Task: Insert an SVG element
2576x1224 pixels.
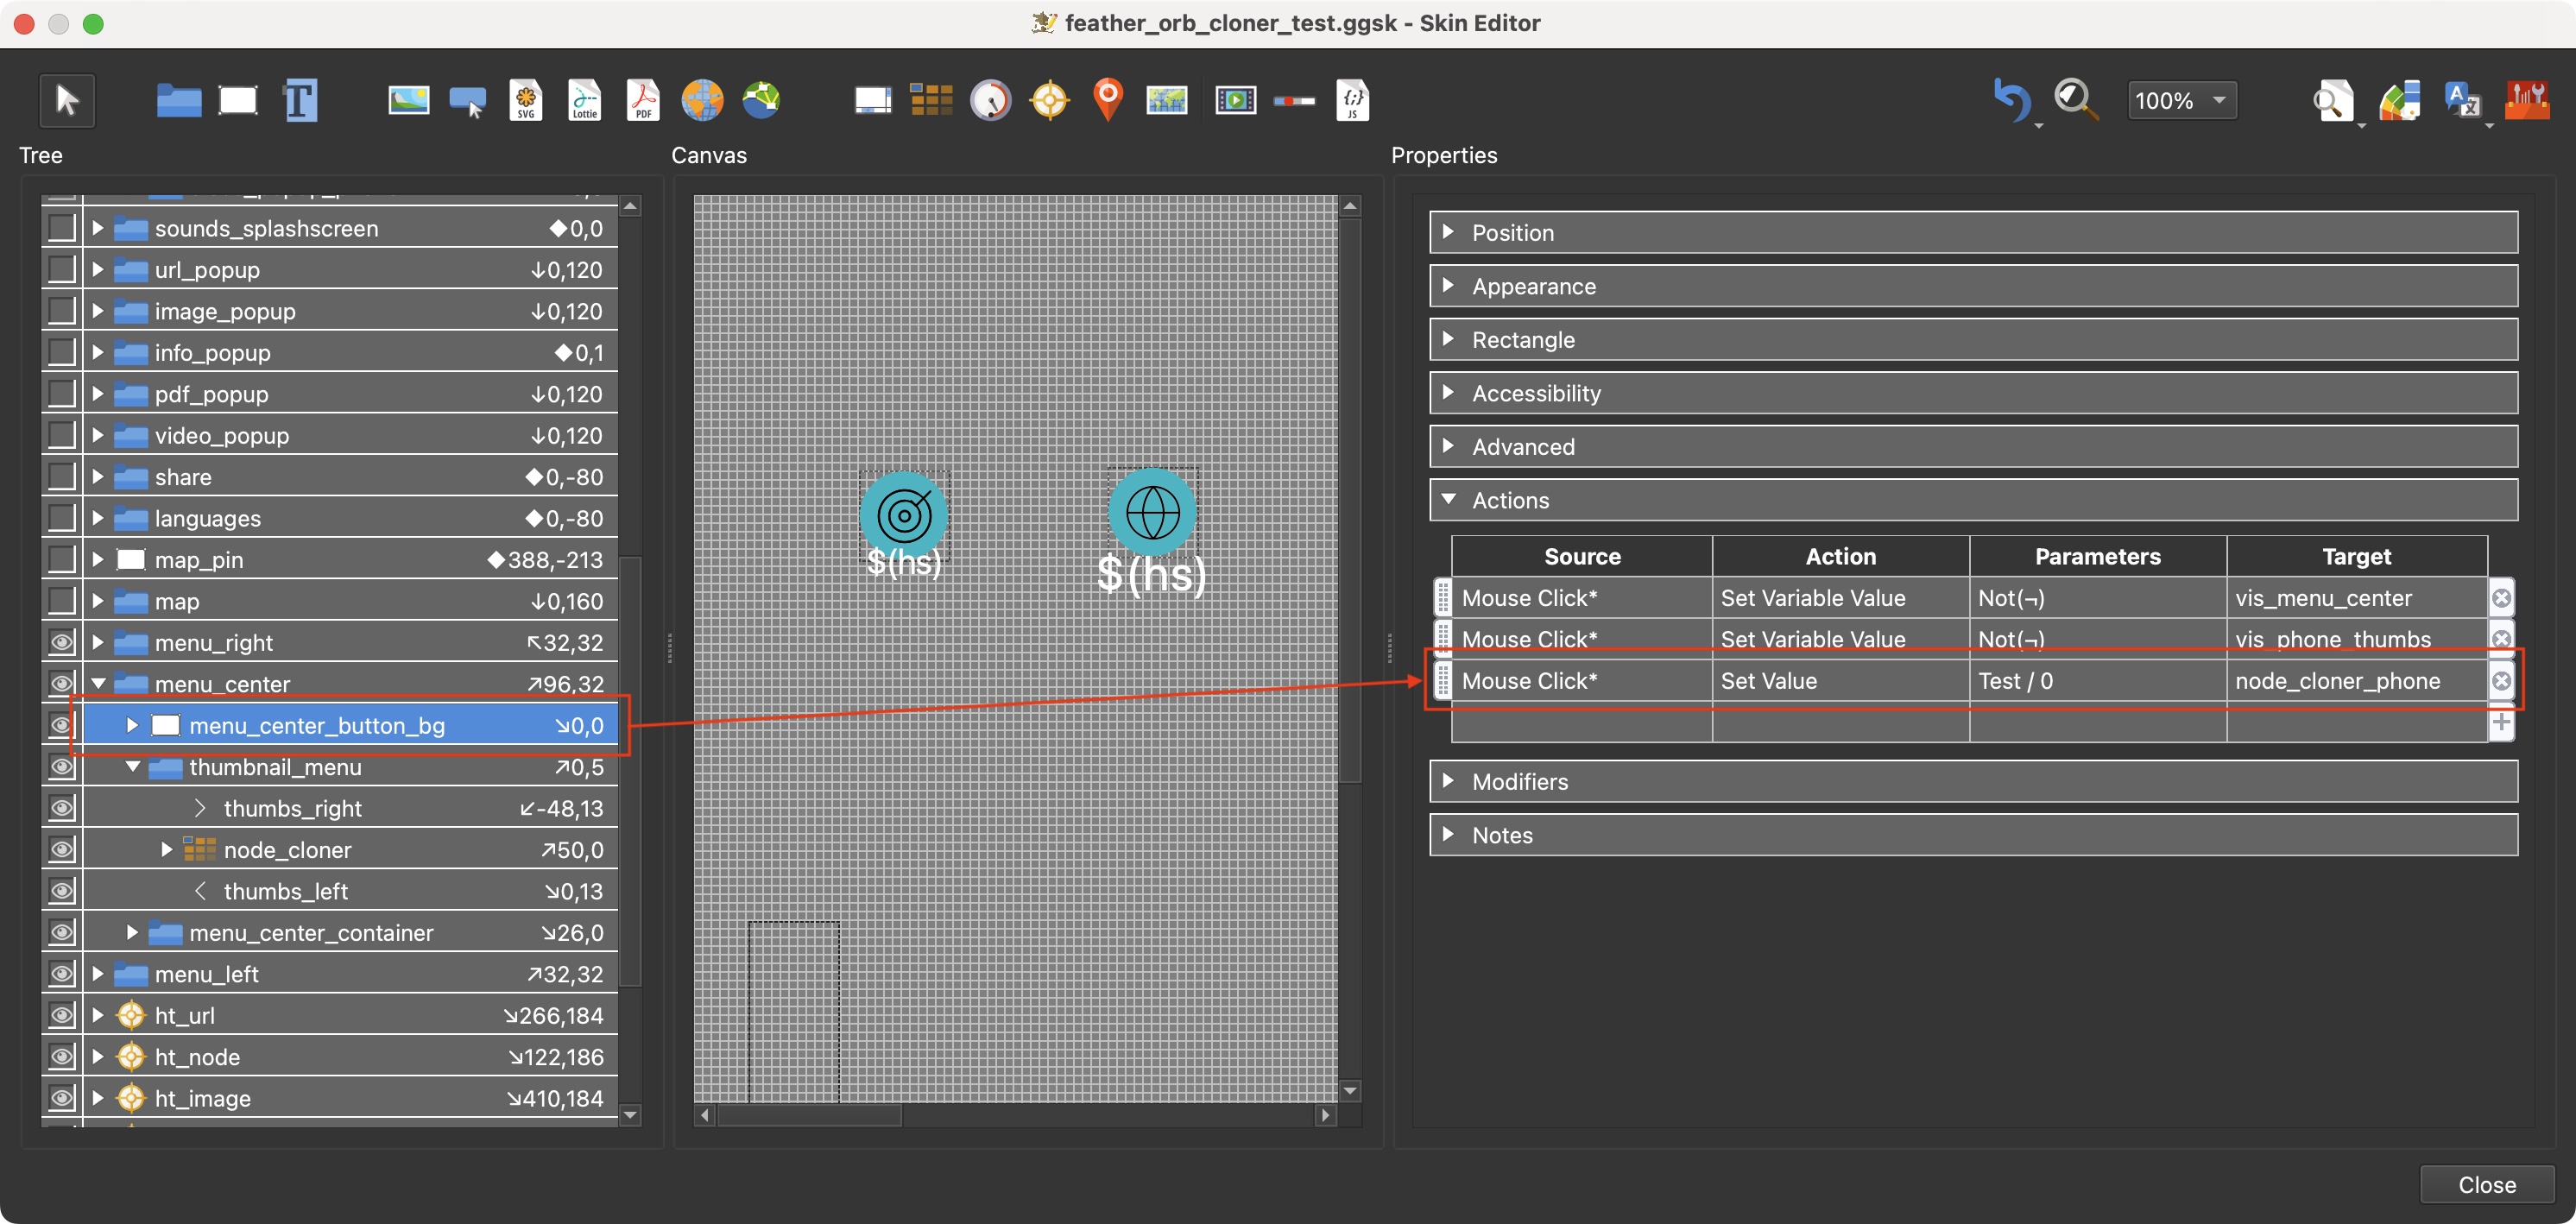Action: click(x=526, y=100)
